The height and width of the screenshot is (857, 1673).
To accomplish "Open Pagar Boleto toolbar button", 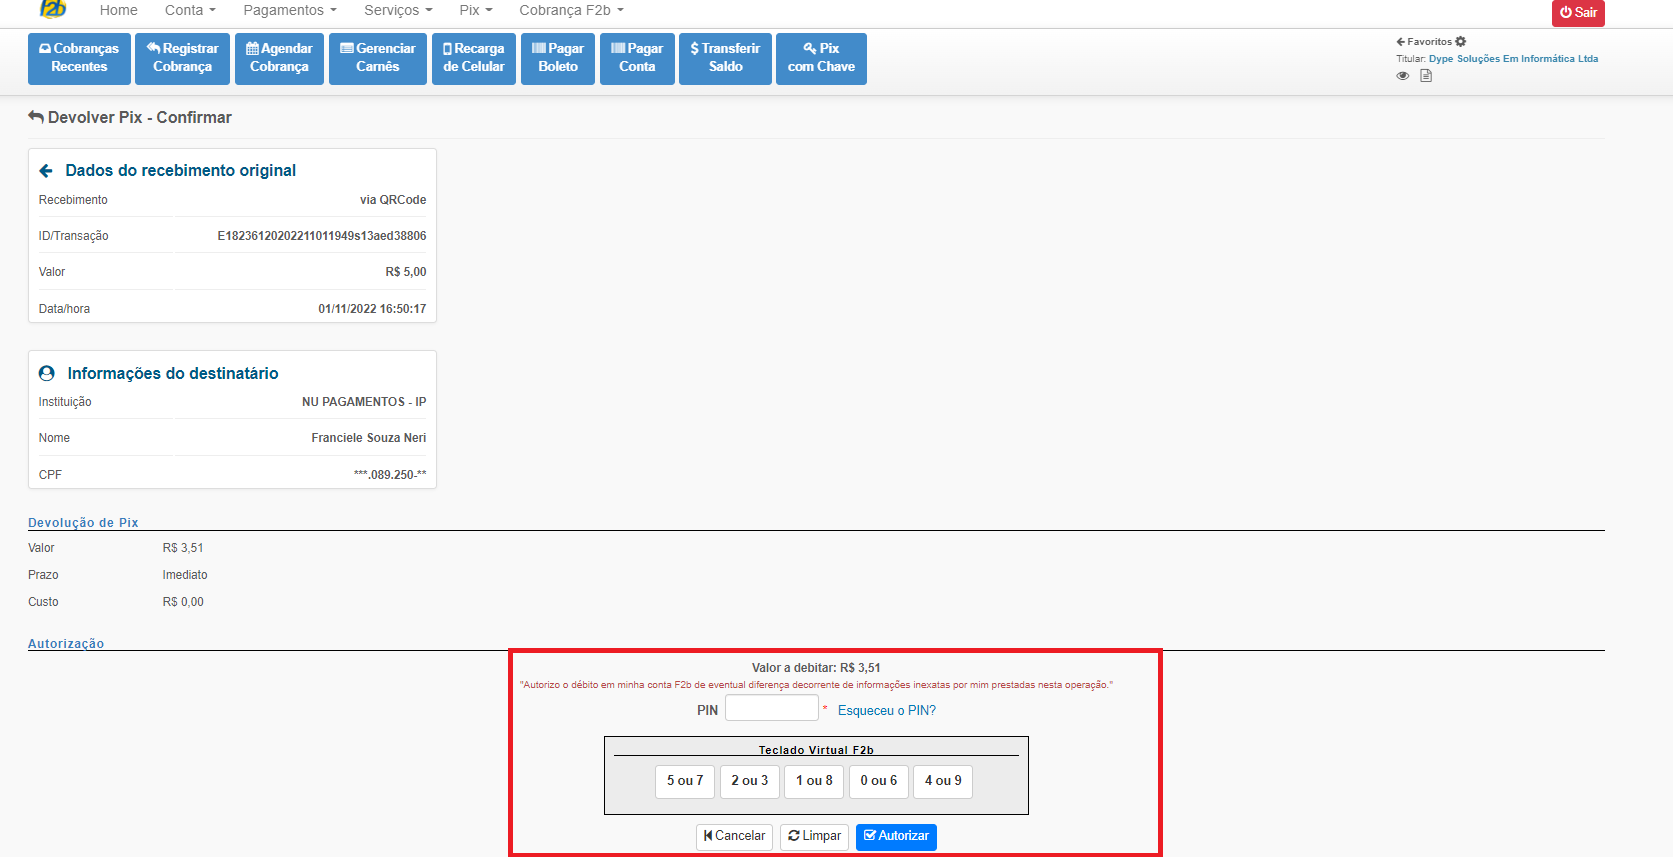I will coord(558,58).
